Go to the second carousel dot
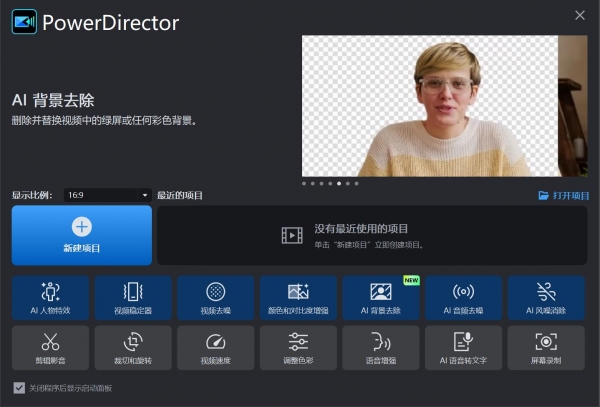This screenshot has height=407, width=600. 313,184
